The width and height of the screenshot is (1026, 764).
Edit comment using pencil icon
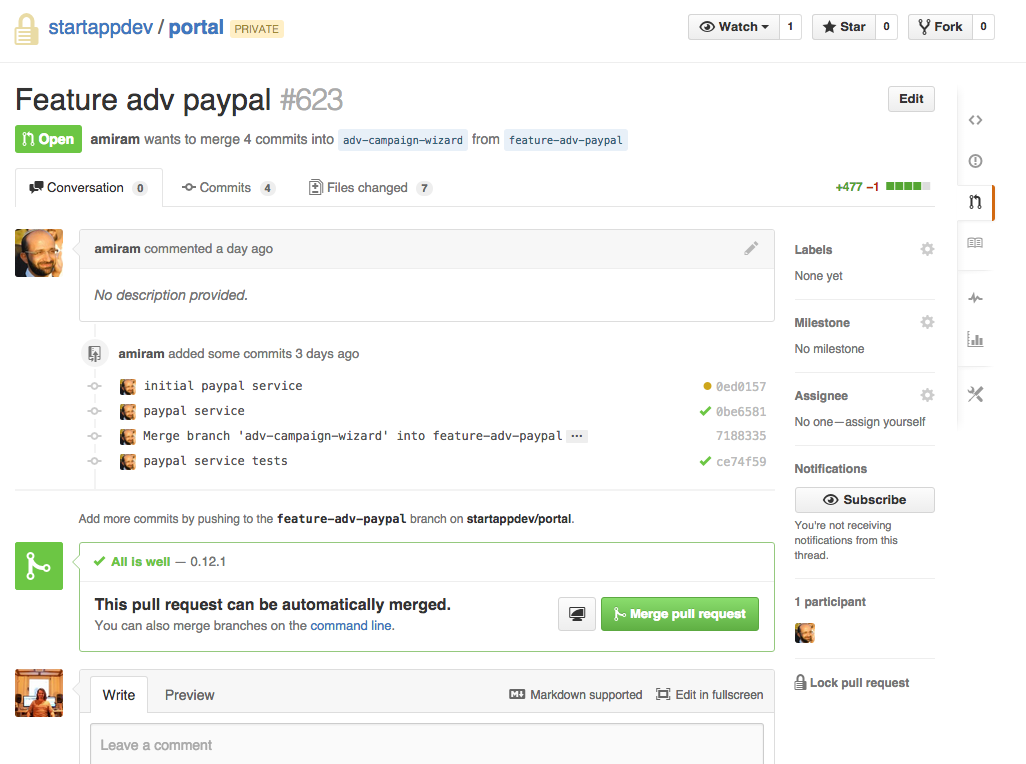coord(751,249)
